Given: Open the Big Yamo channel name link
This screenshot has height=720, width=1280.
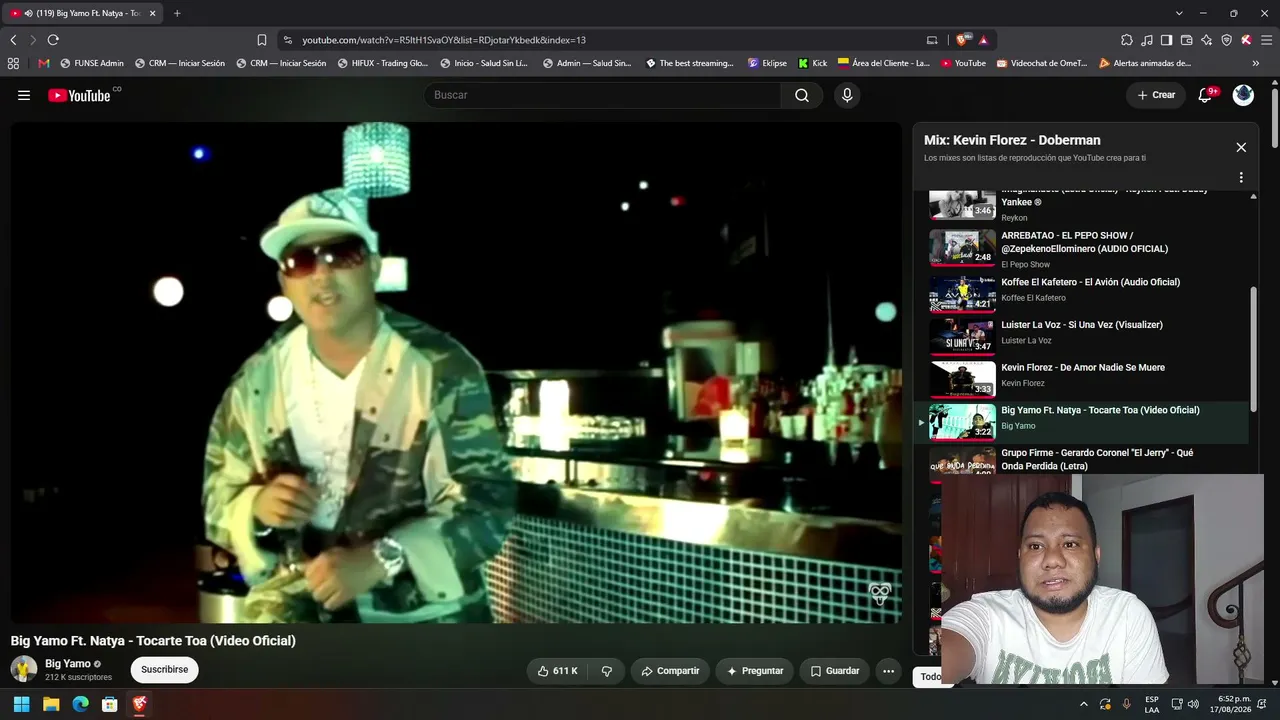Looking at the screenshot, I should click(68, 664).
